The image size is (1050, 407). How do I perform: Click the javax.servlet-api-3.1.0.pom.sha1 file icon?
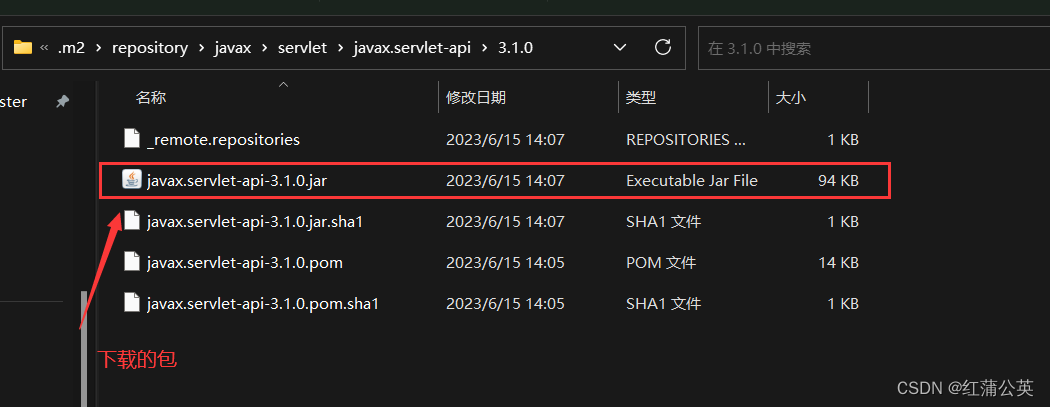(132, 303)
